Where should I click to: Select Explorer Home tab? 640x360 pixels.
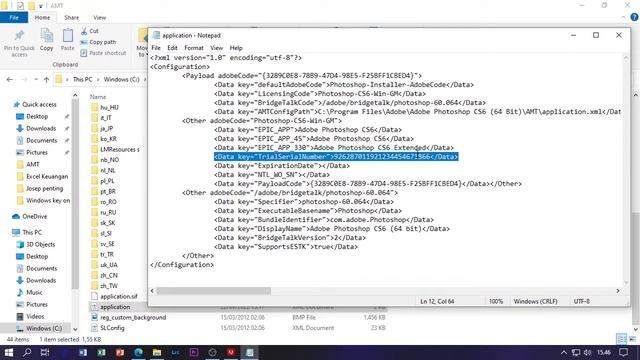pos(42,18)
